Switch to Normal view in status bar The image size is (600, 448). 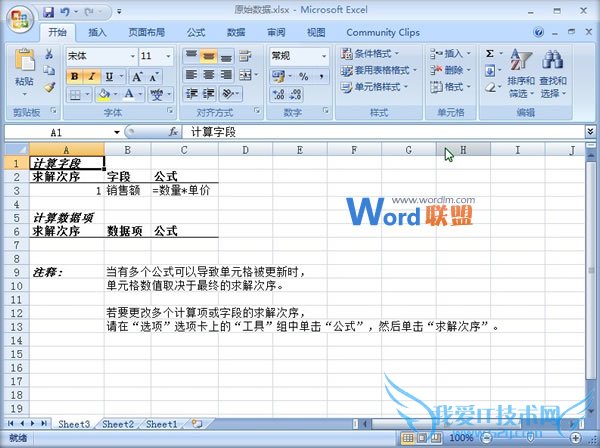point(408,437)
